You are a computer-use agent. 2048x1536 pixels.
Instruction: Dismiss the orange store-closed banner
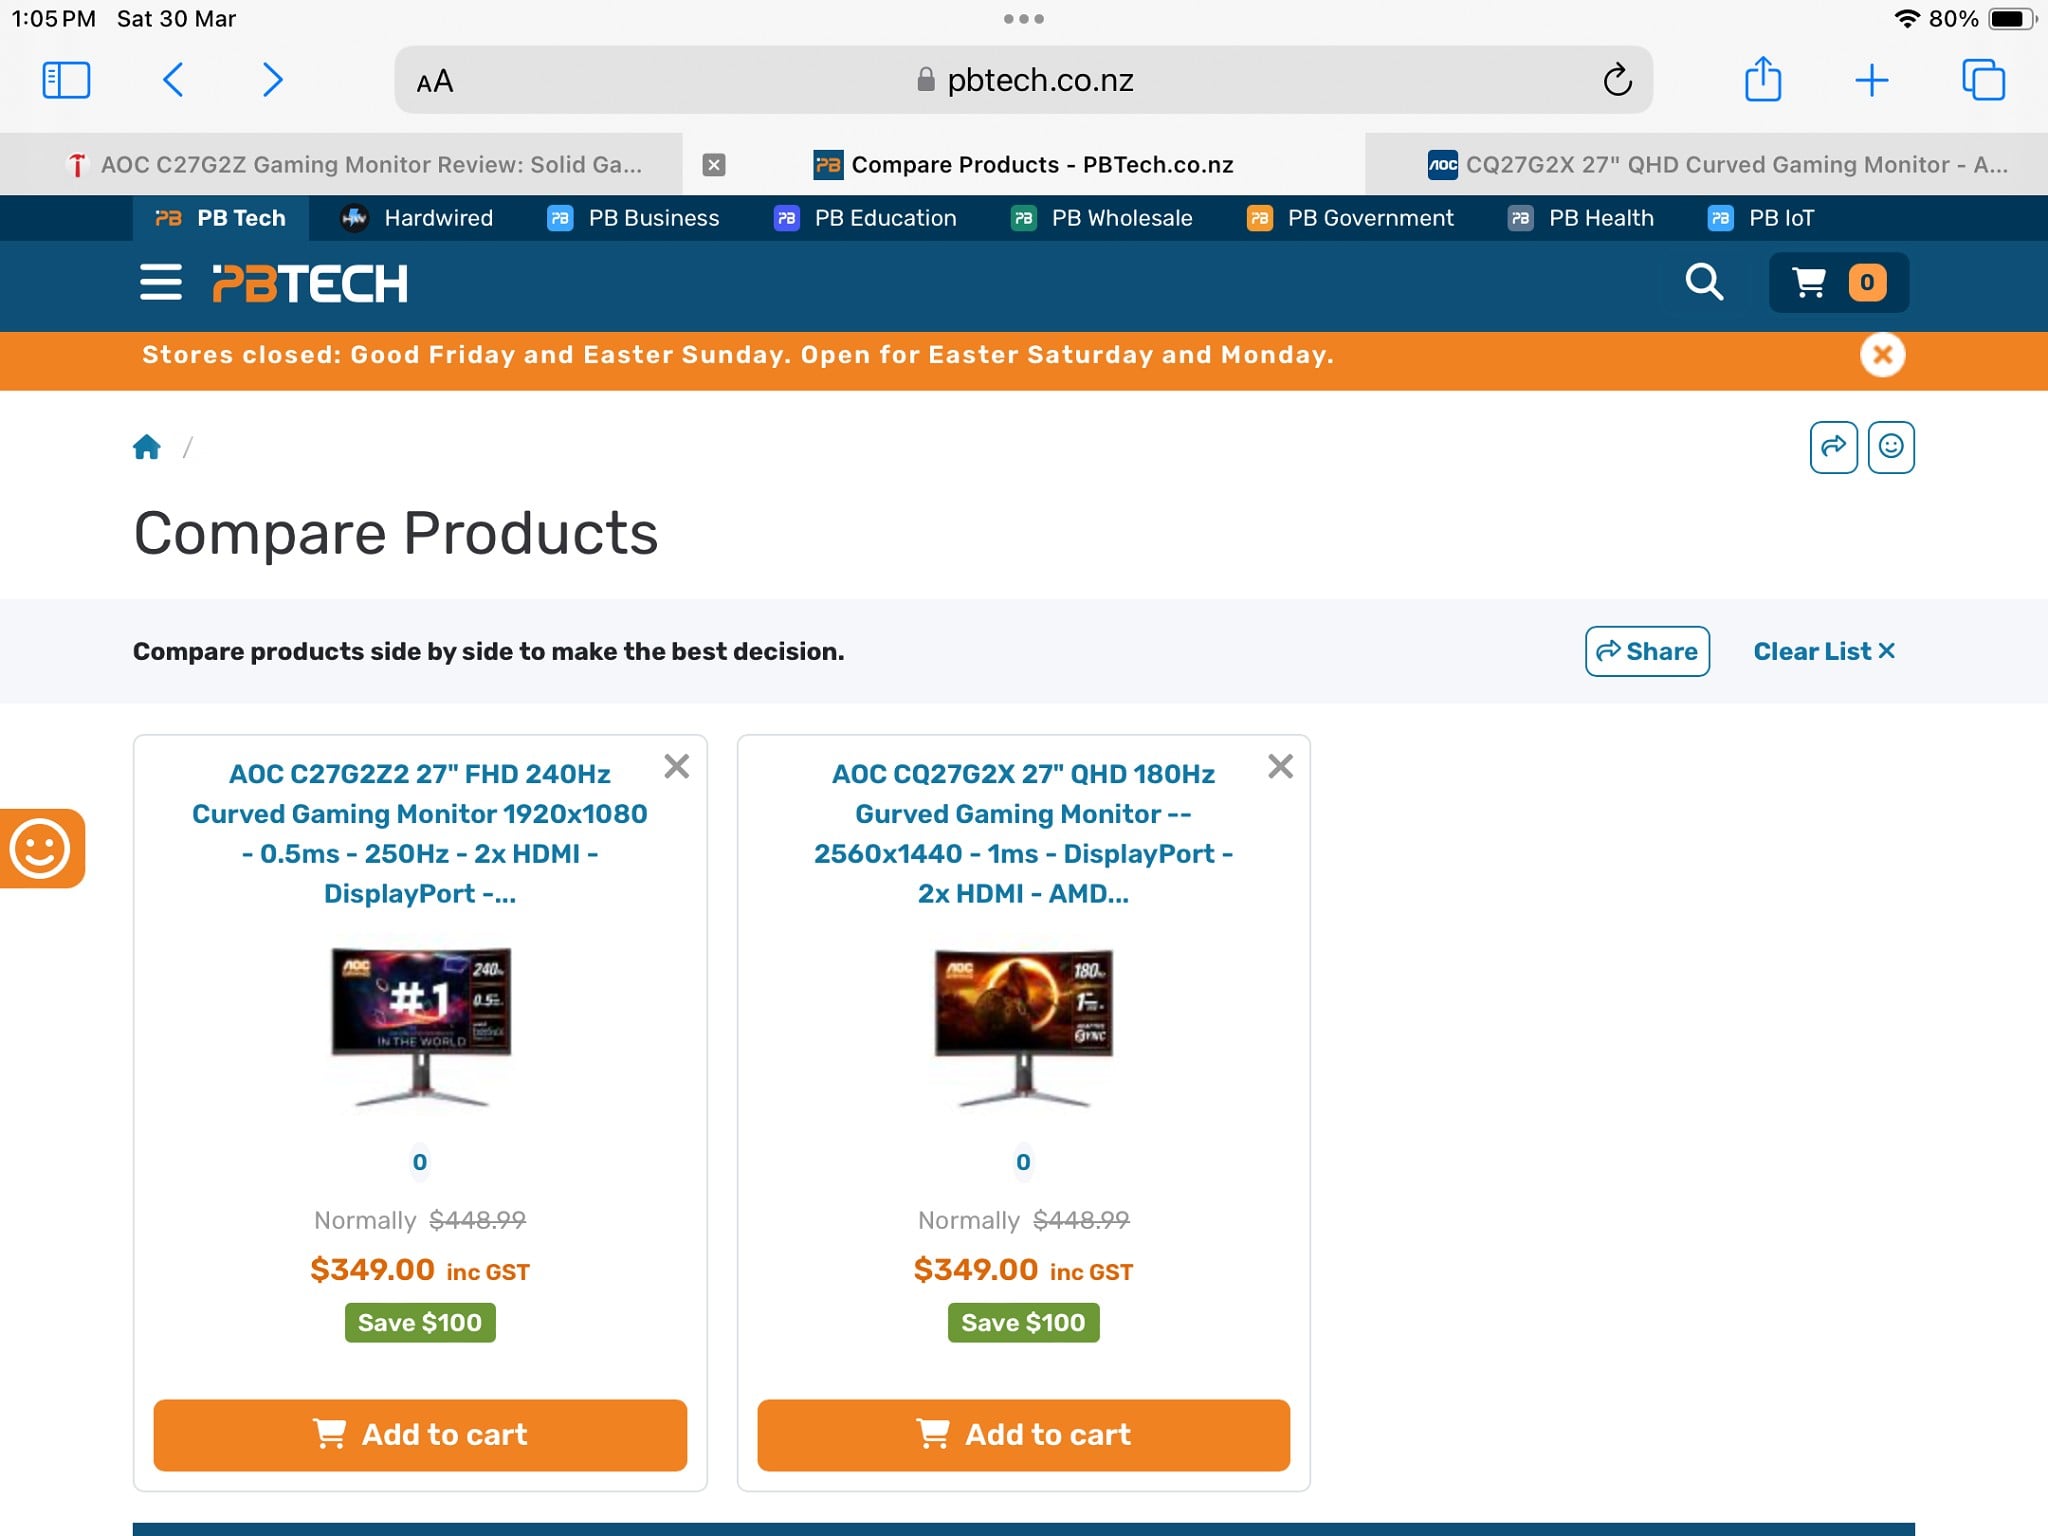(1882, 355)
